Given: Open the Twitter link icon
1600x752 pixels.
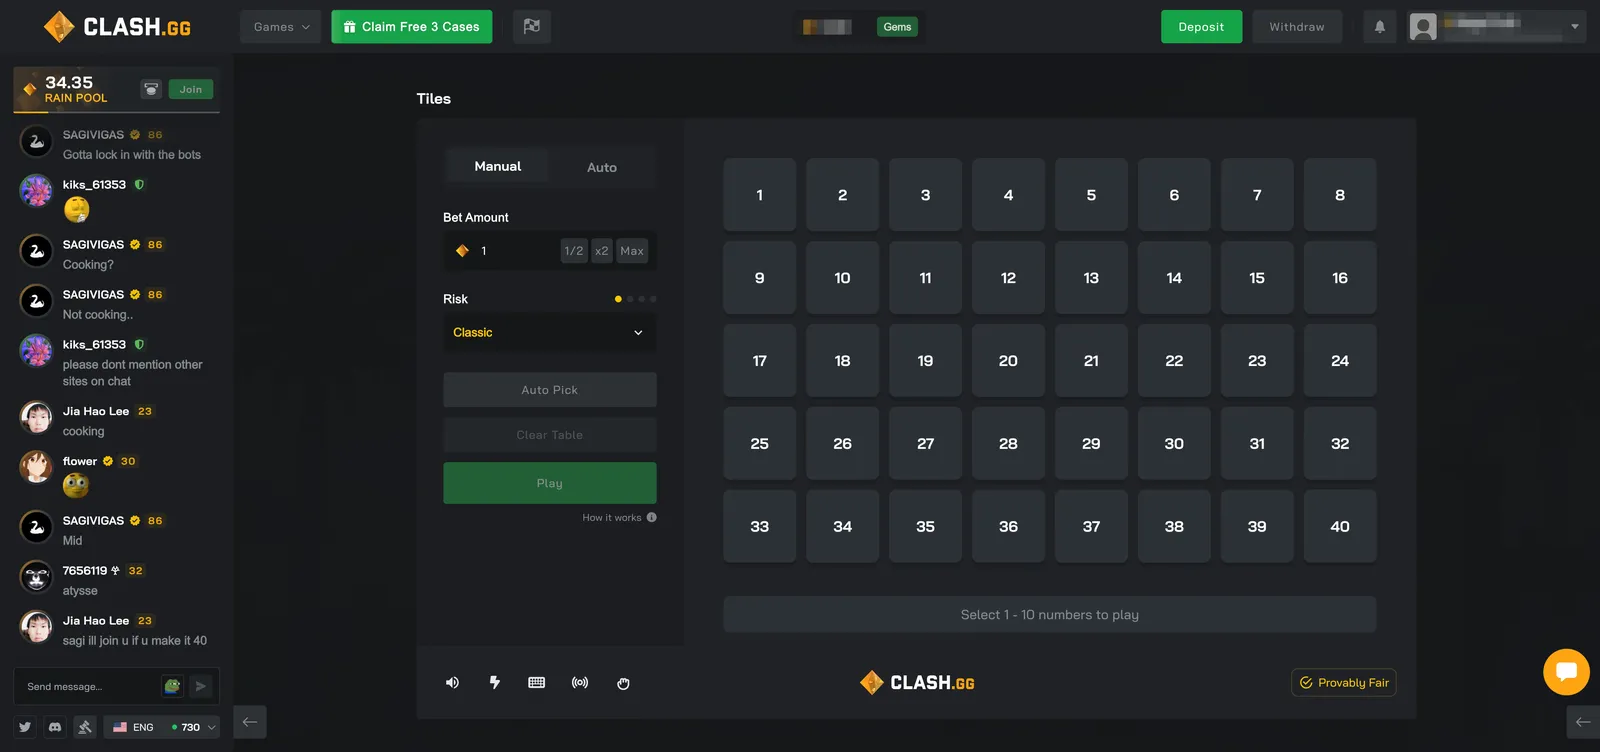Looking at the screenshot, I should click(x=25, y=727).
